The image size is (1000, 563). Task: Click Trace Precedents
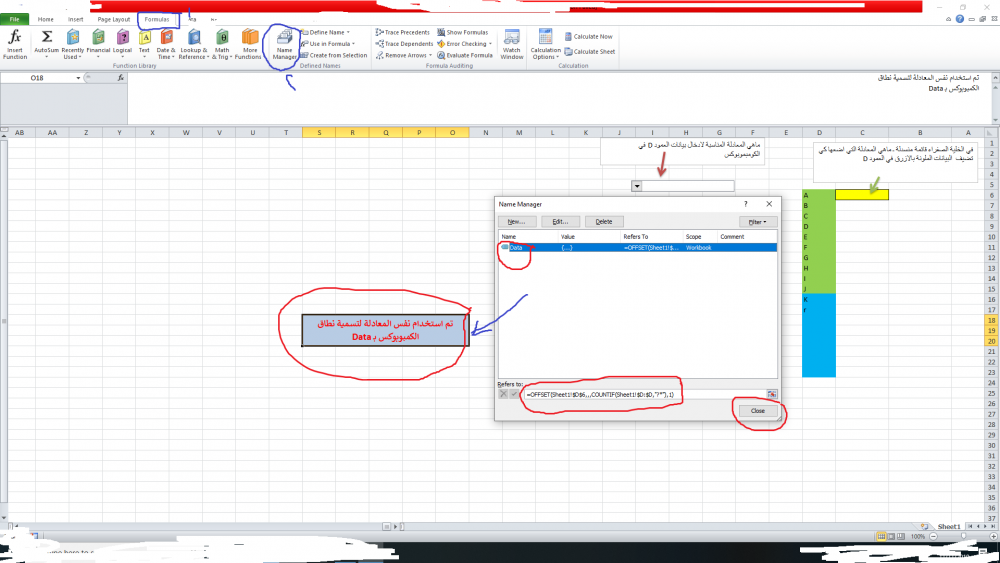click(x=402, y=32)
